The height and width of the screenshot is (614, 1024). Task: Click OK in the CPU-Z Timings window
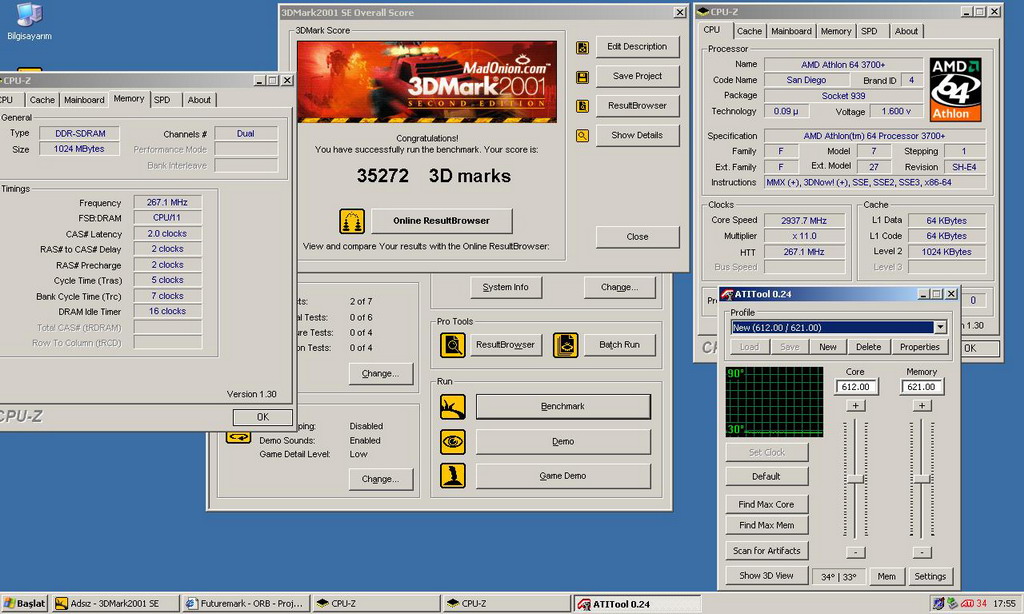coord(263,417)
